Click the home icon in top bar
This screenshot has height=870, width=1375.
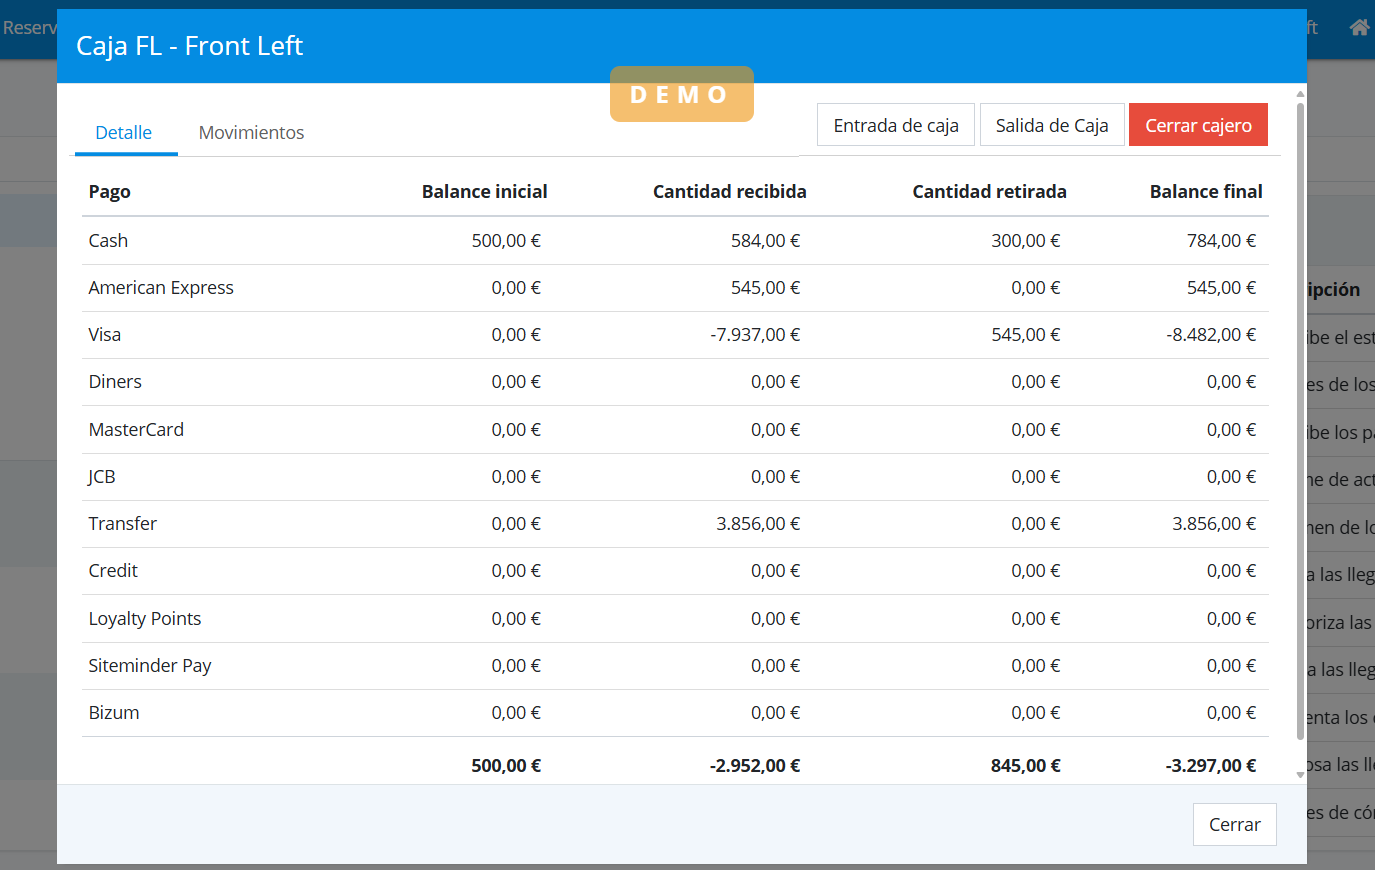(1359, 28)
